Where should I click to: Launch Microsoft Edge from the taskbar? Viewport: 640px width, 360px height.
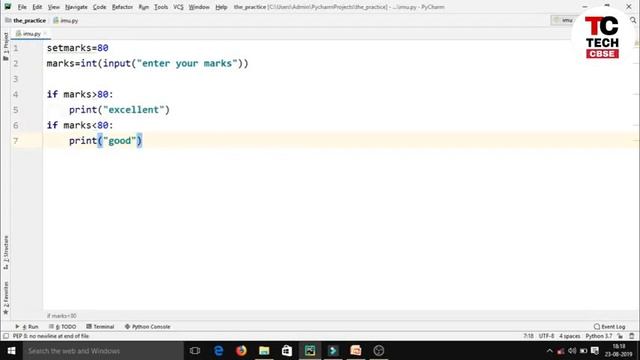[x=218, y=351]
